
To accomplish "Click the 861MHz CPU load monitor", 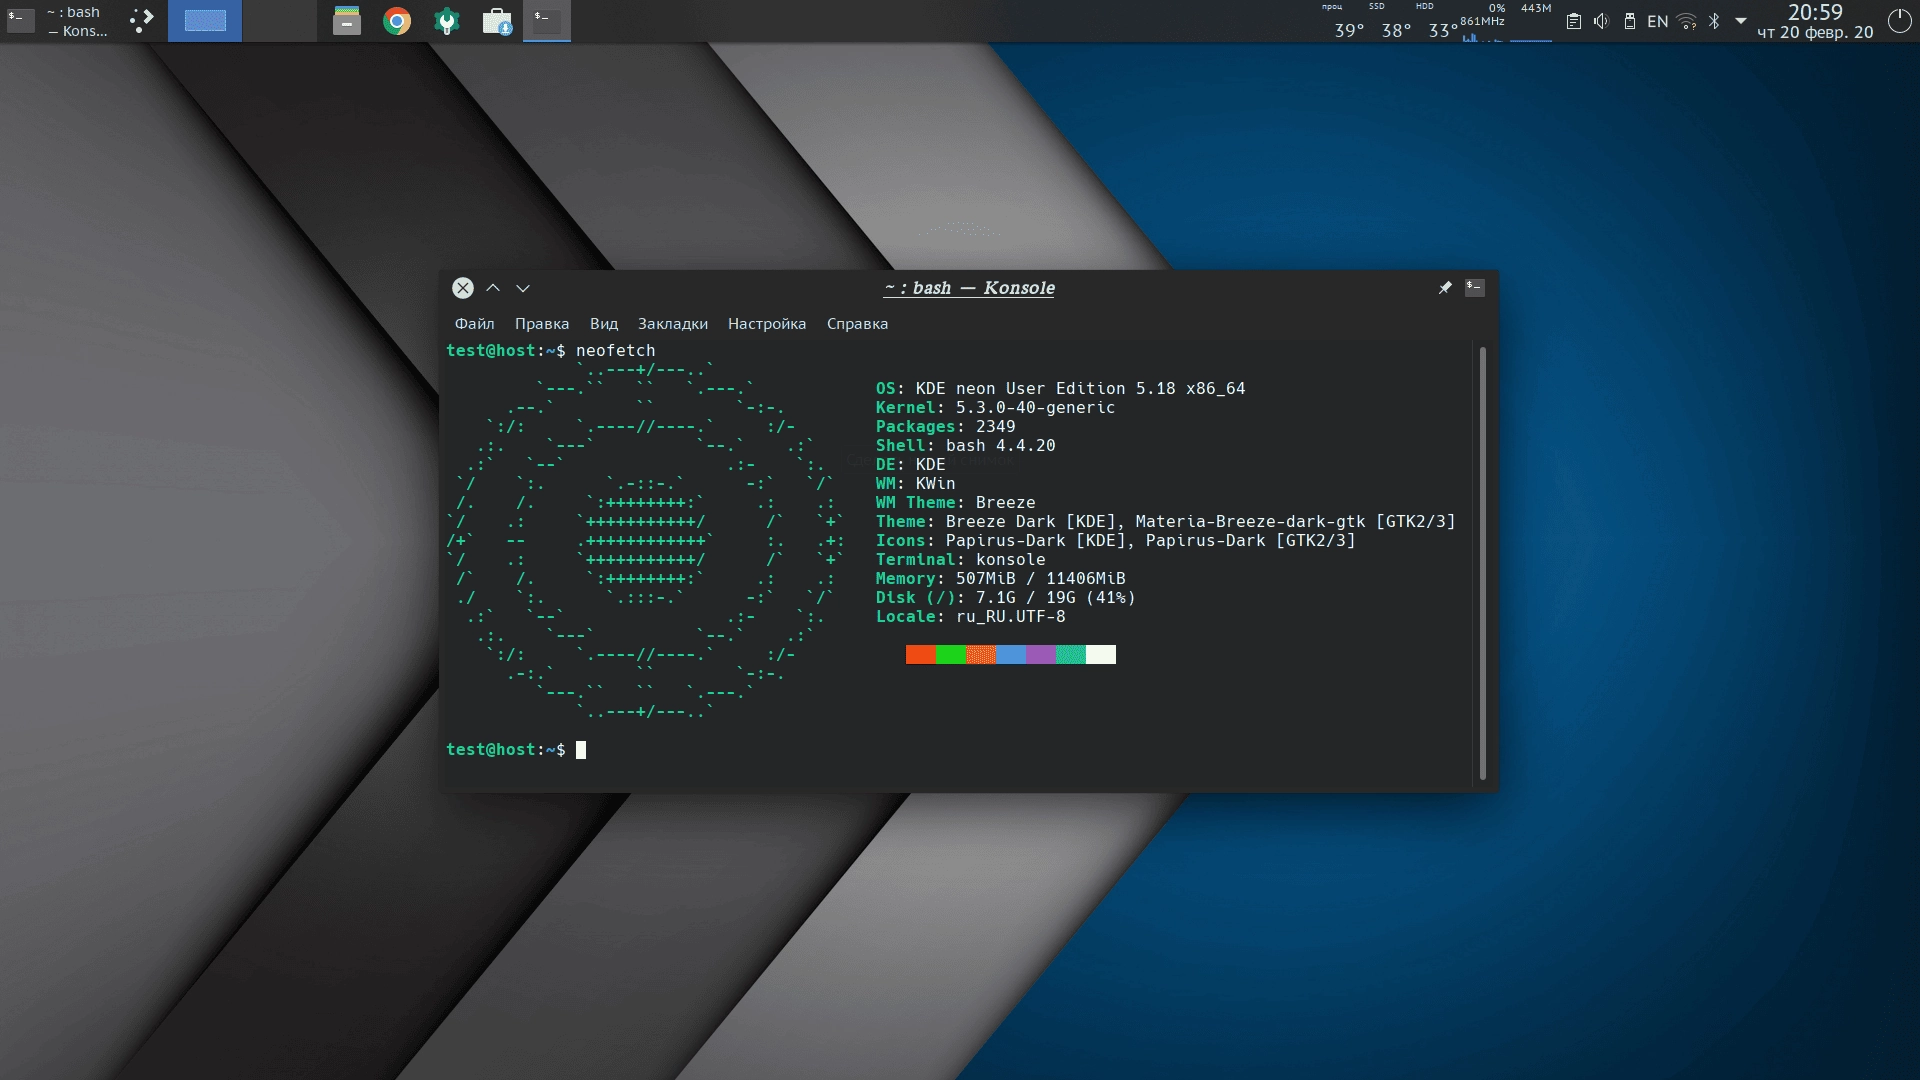I will (x=1483, y=21).
